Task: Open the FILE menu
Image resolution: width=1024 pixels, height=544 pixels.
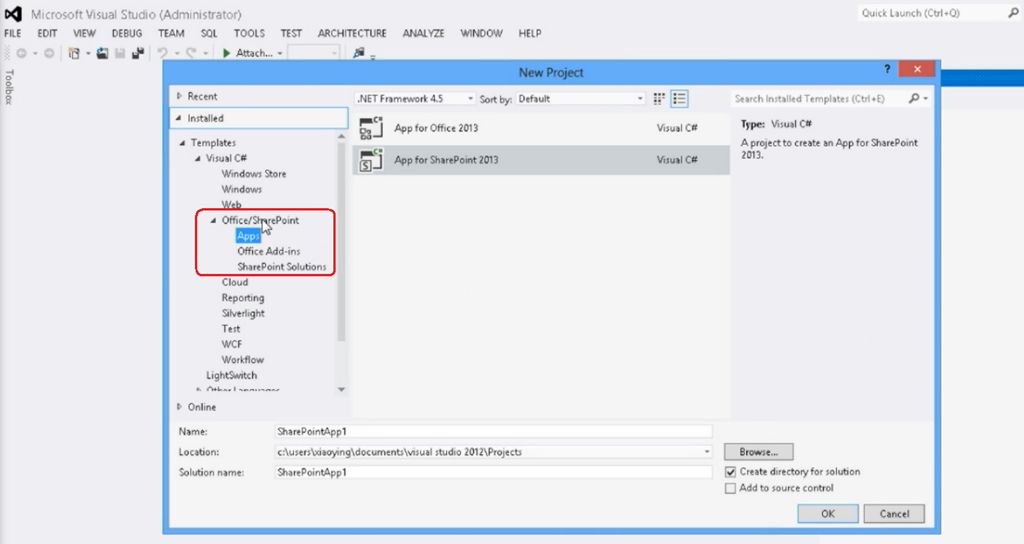Action: click(13, 33)
